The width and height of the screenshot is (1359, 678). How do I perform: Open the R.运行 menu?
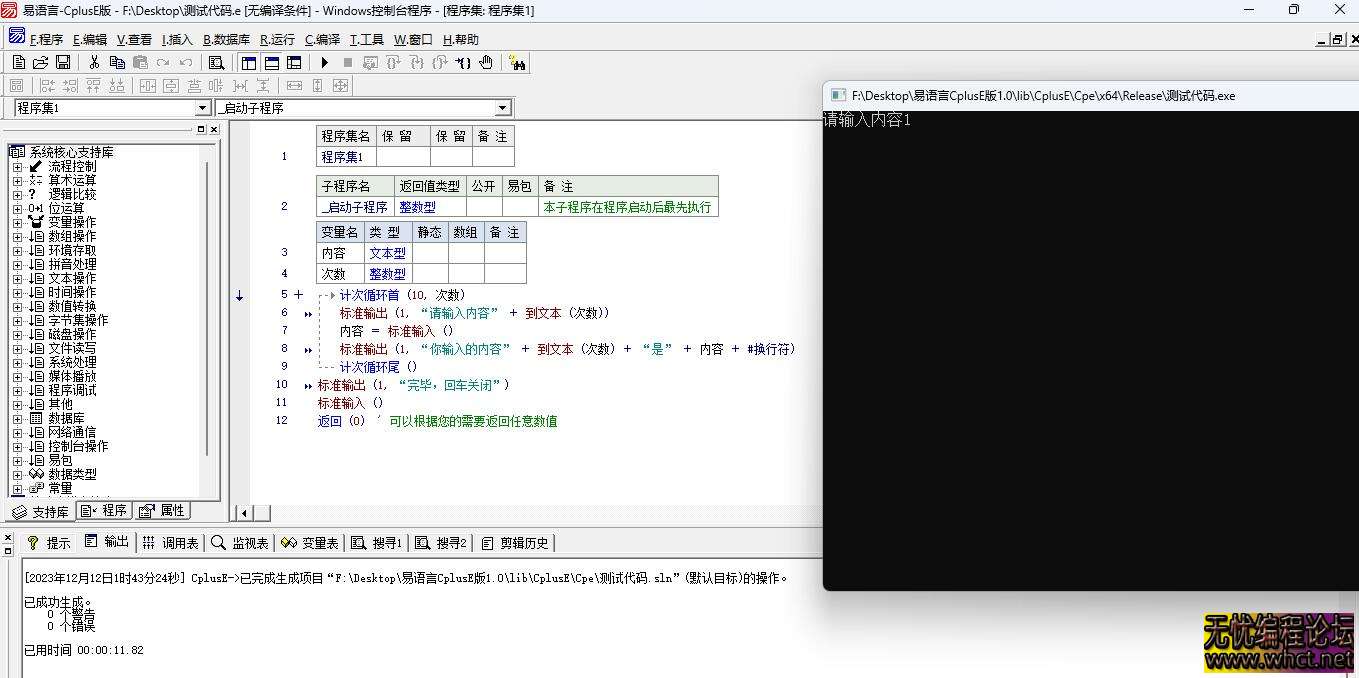pos(276,39)
